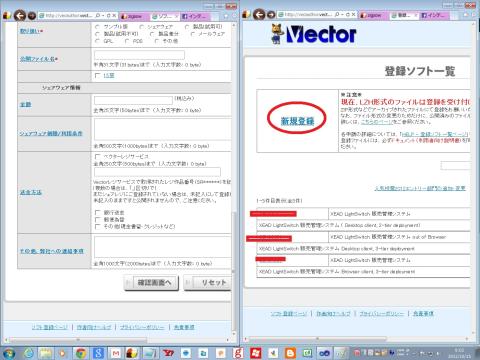
Task: Open the red Windows-flag taskbar icon
Action: (256, 353)
